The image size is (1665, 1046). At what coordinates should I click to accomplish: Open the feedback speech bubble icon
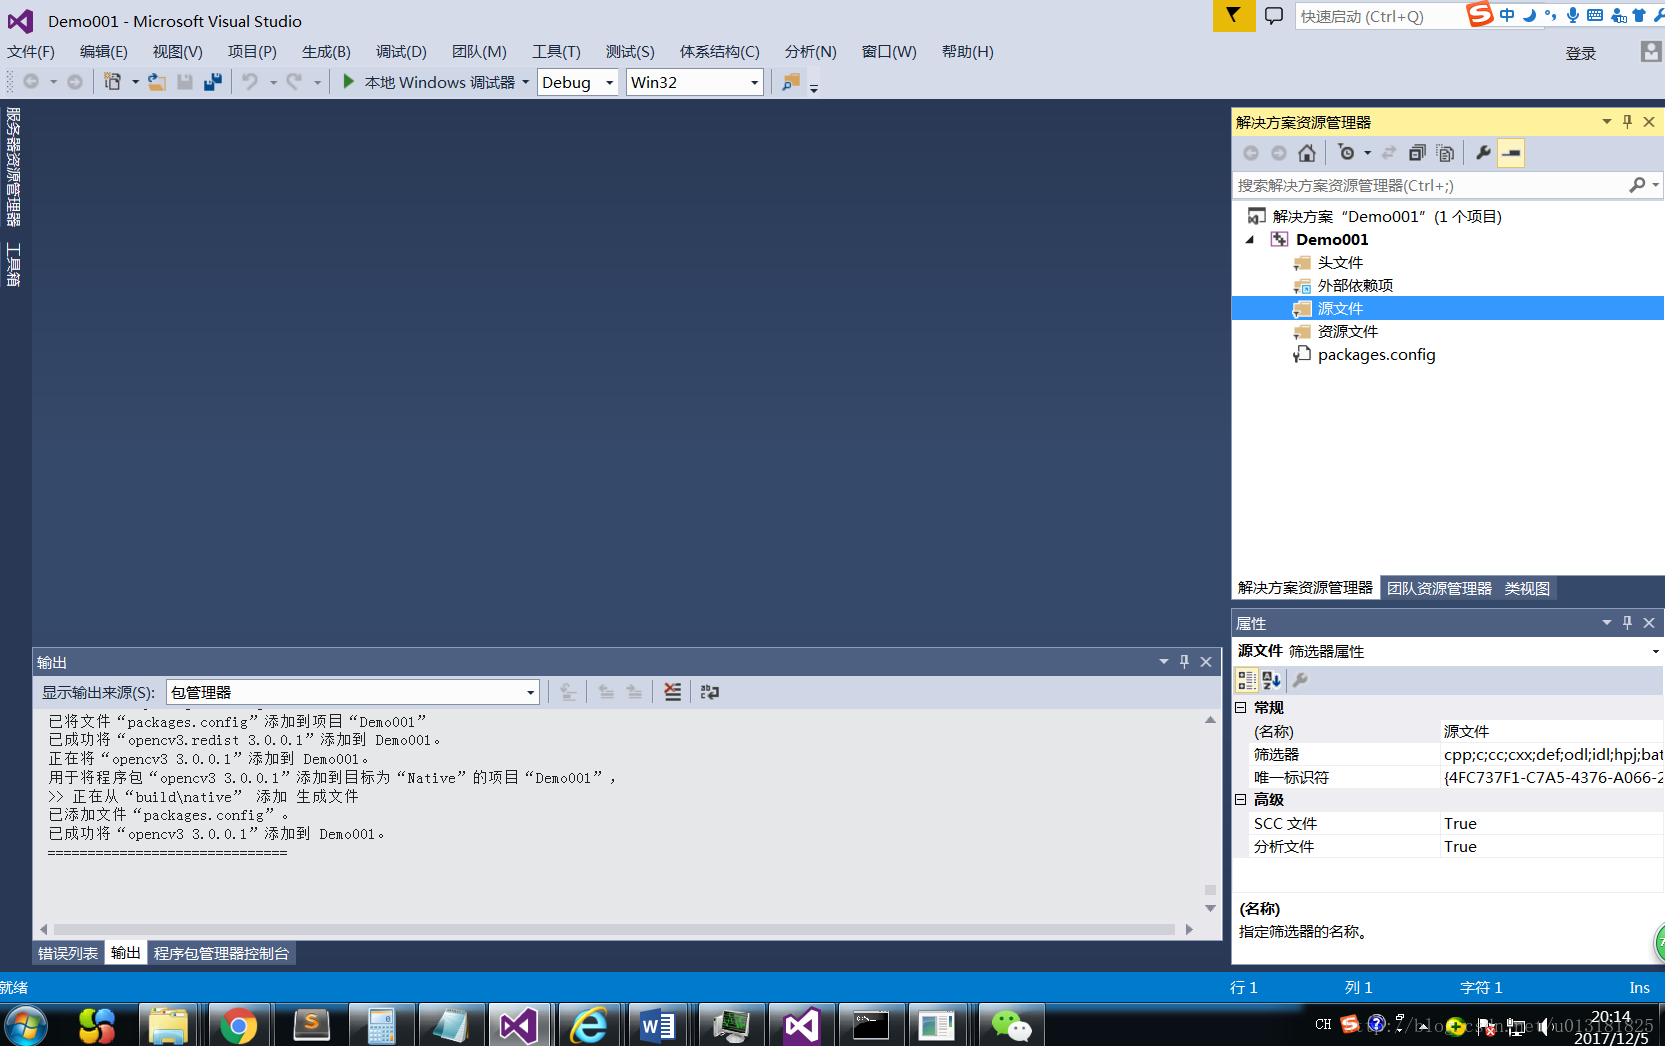point(1274,16)
